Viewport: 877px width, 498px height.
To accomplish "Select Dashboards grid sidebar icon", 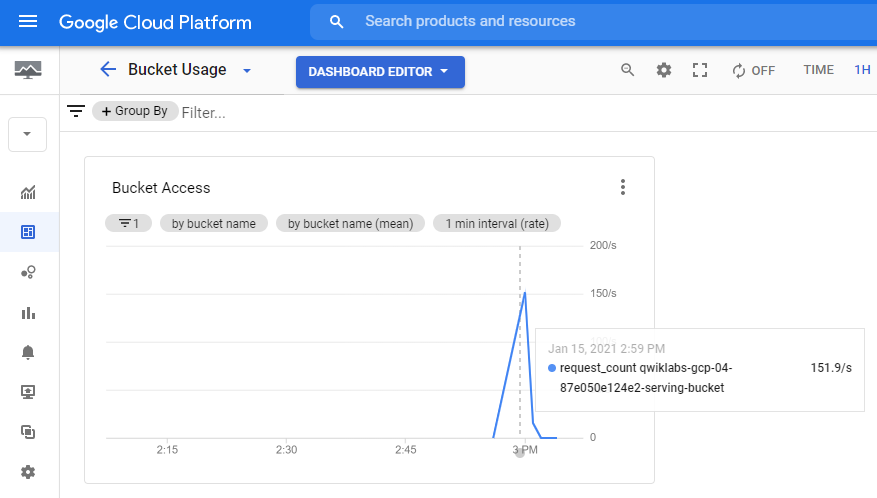I will pos(28,232).
